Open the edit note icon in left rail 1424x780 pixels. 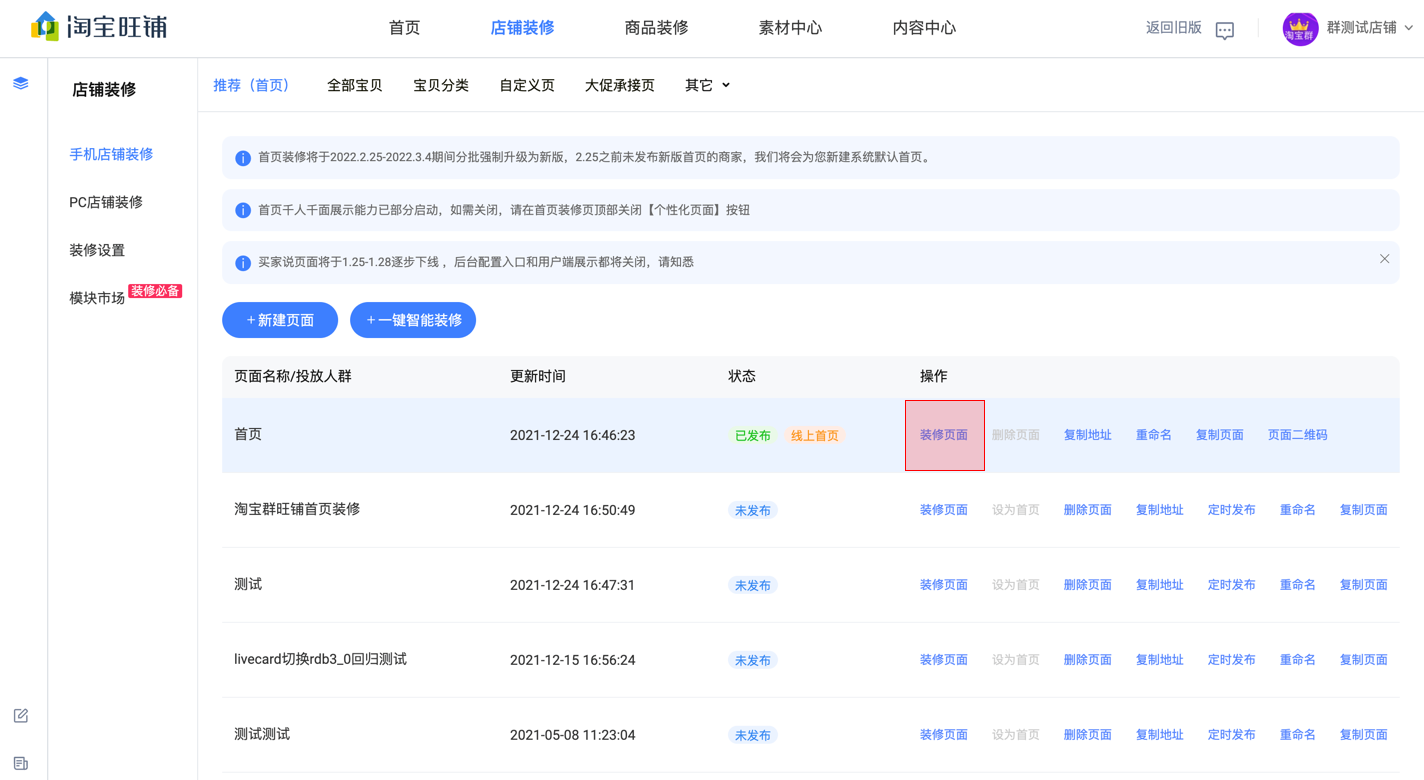[21, 716]
